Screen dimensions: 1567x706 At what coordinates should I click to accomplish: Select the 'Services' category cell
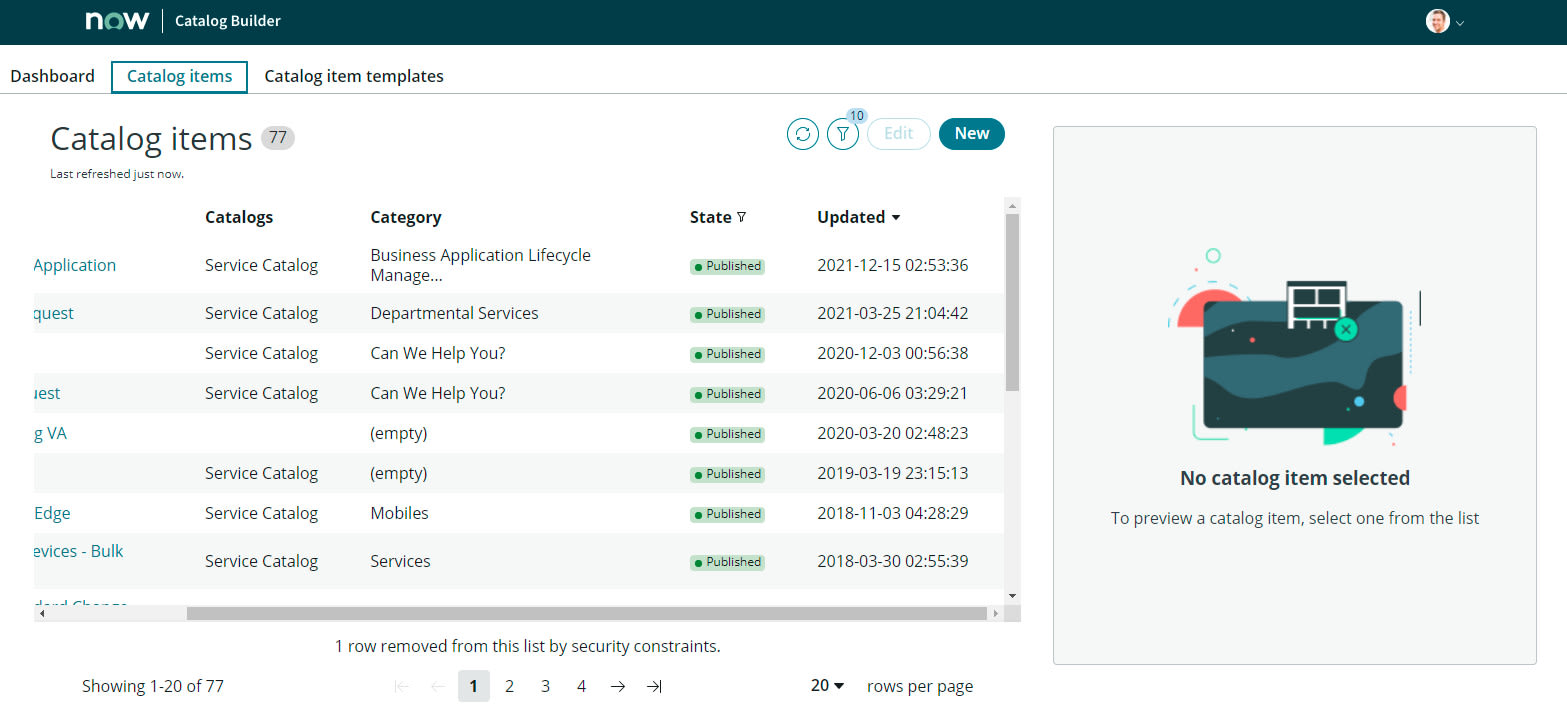400,561
